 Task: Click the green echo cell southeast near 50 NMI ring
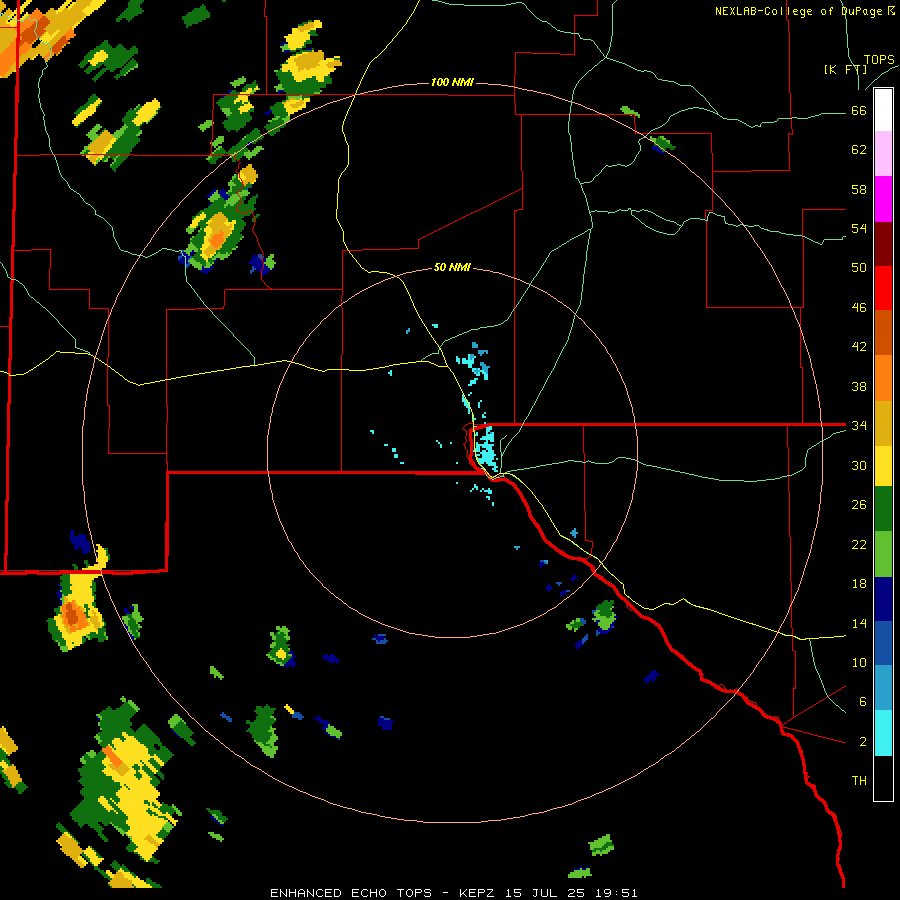point(604,616)
